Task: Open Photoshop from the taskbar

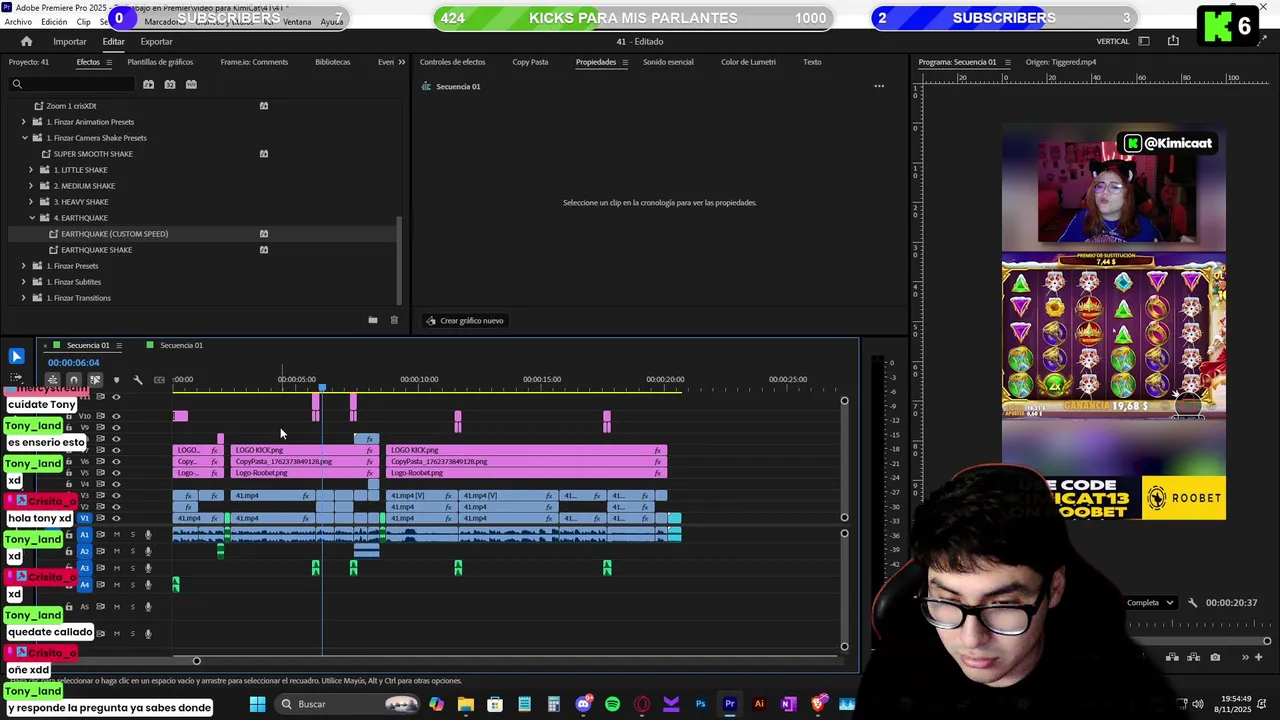Action: pyautogui.click(x=700, y=704)
